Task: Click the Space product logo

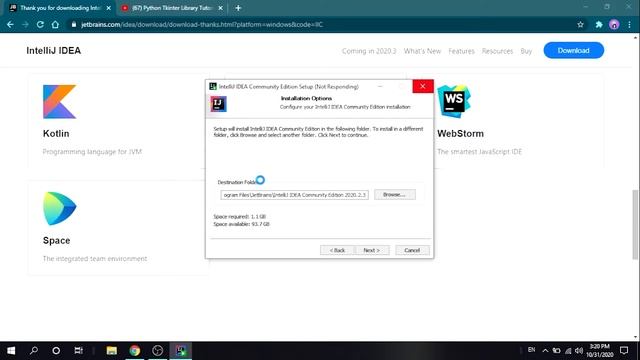Action: [60, 209]
